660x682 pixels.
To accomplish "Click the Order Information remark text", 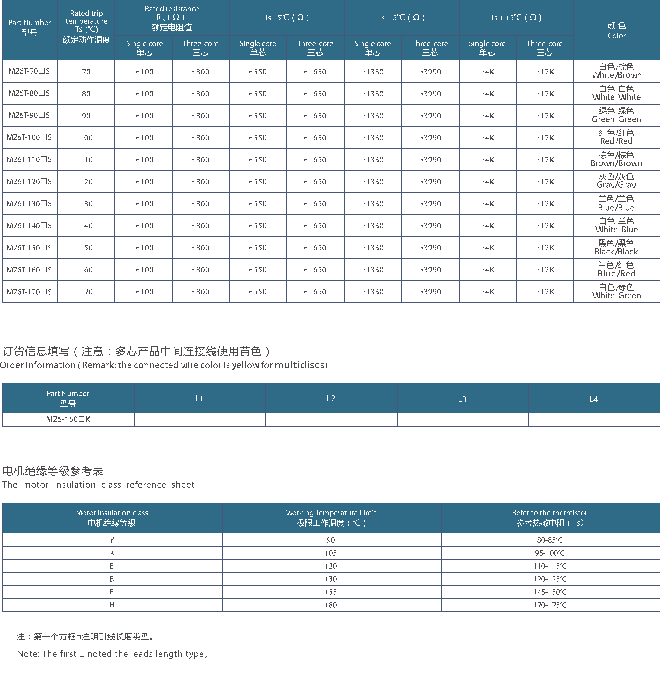I will pos(164,365).
